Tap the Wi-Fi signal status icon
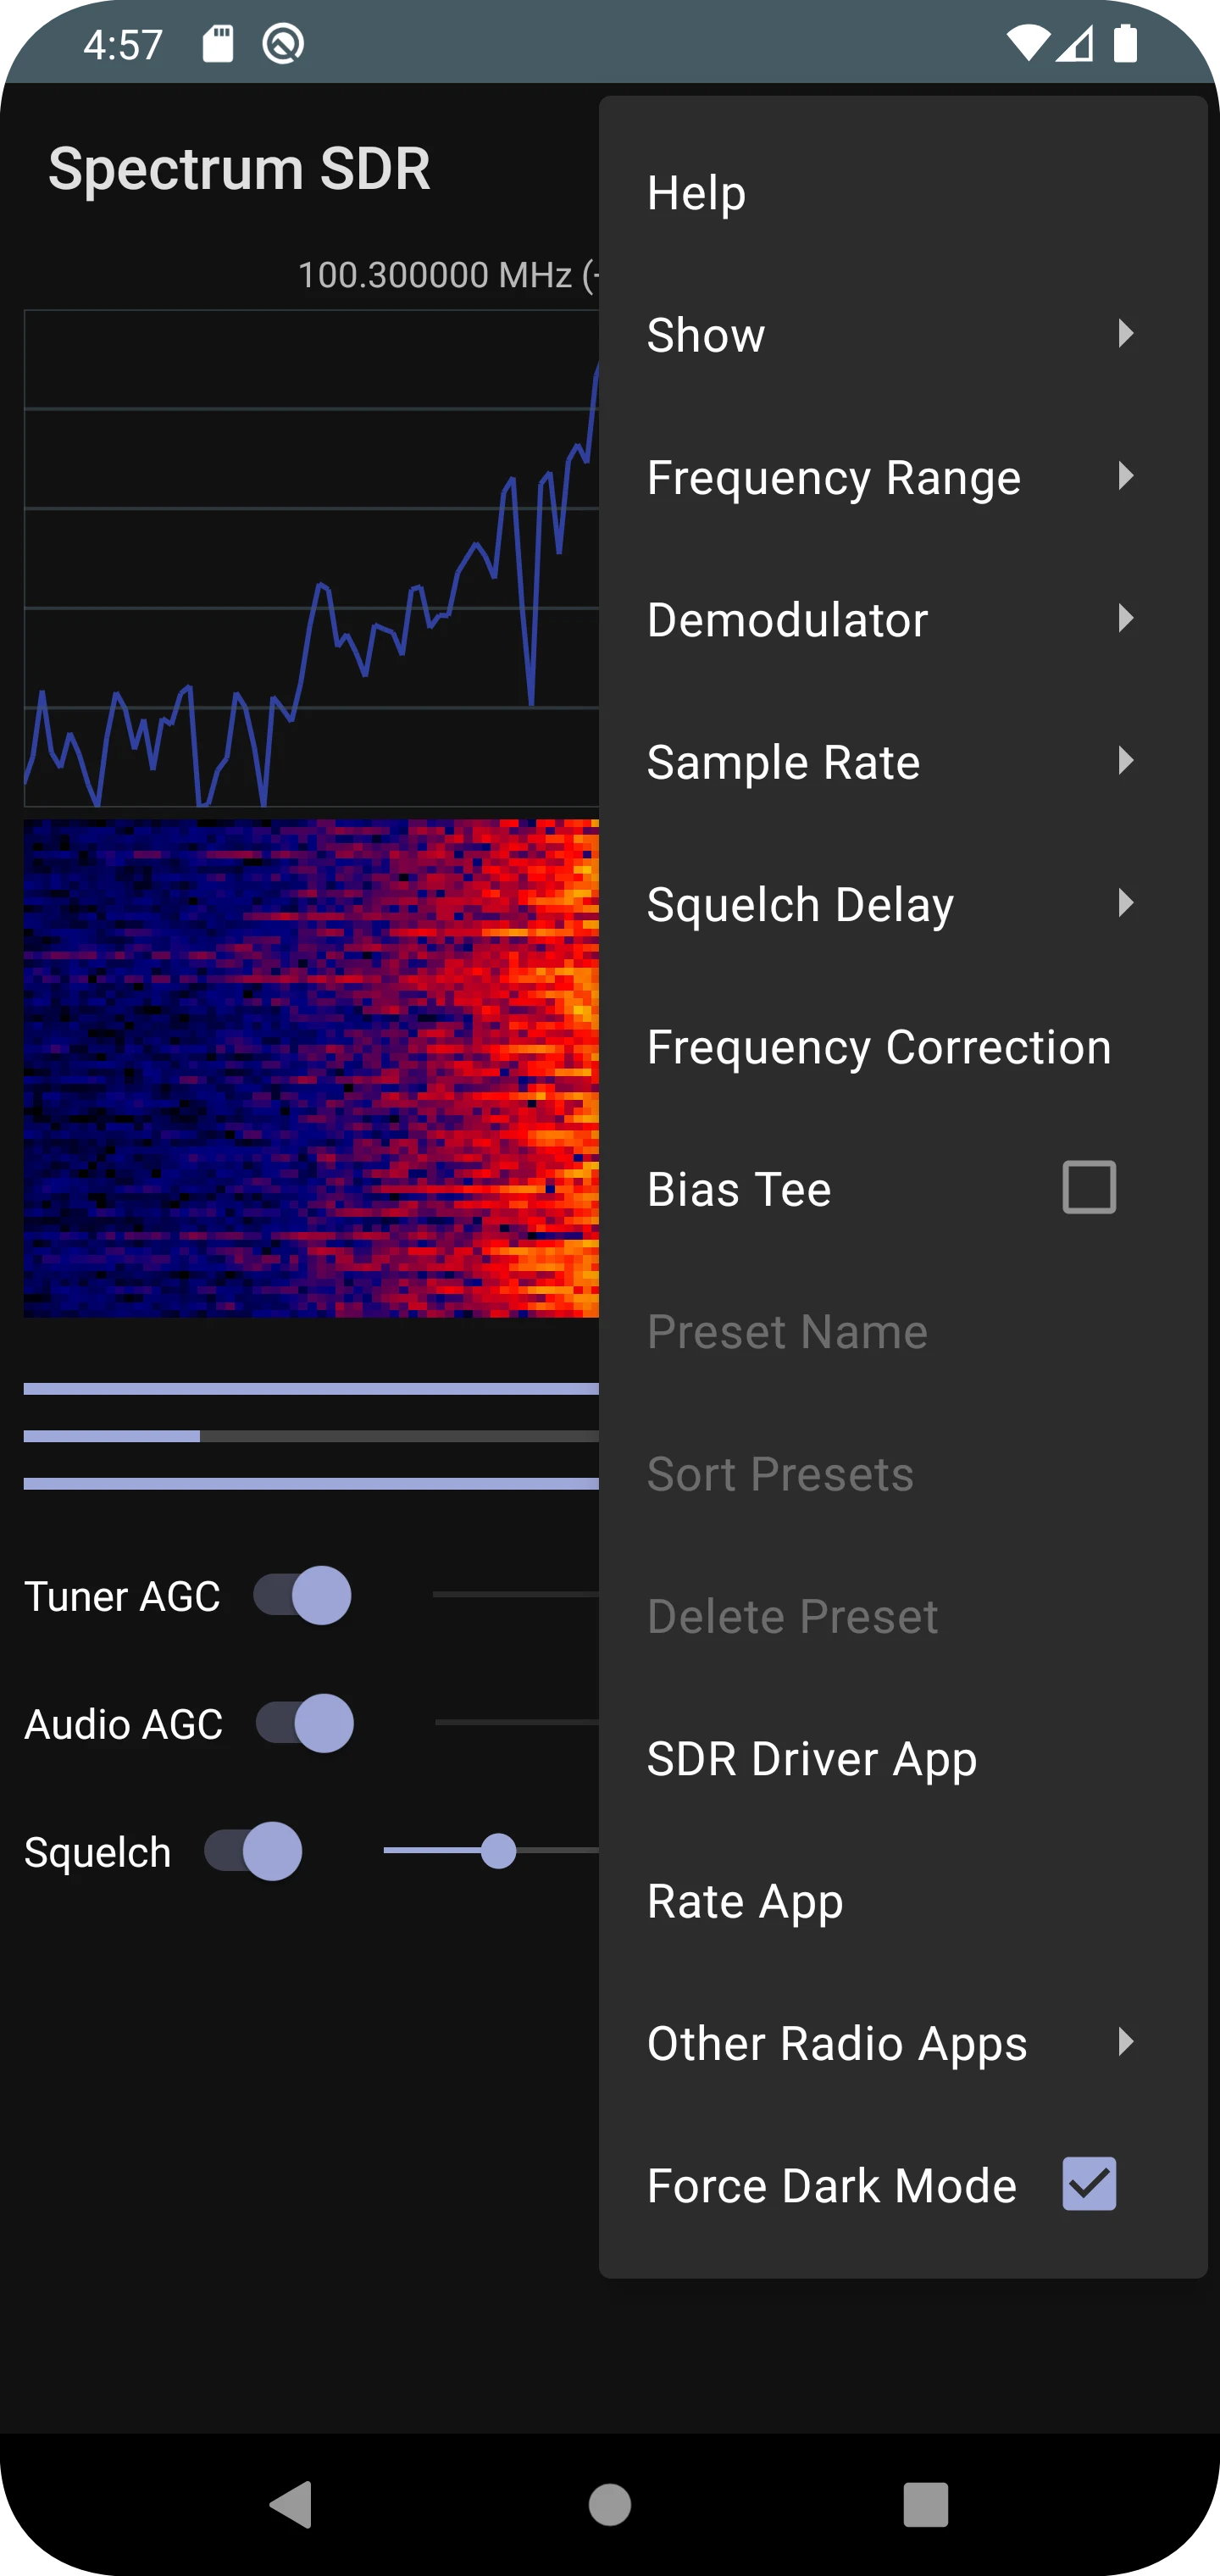1220x2576 pixels. pyautogui.click(x=1028, y=44)
